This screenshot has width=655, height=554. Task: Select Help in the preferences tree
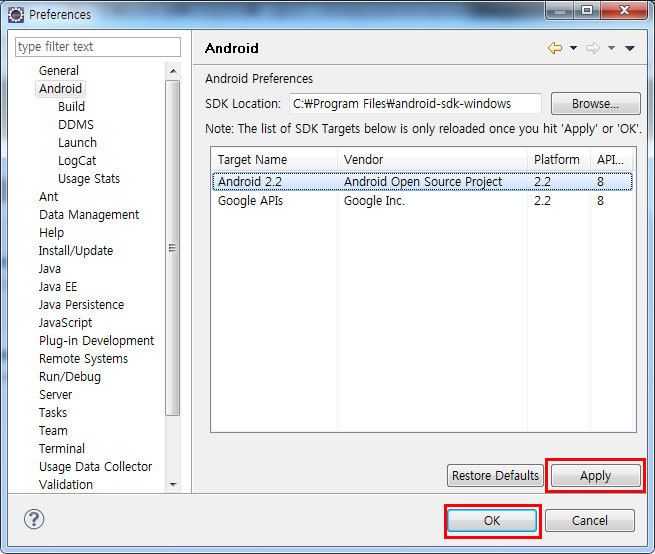[51, 233]
